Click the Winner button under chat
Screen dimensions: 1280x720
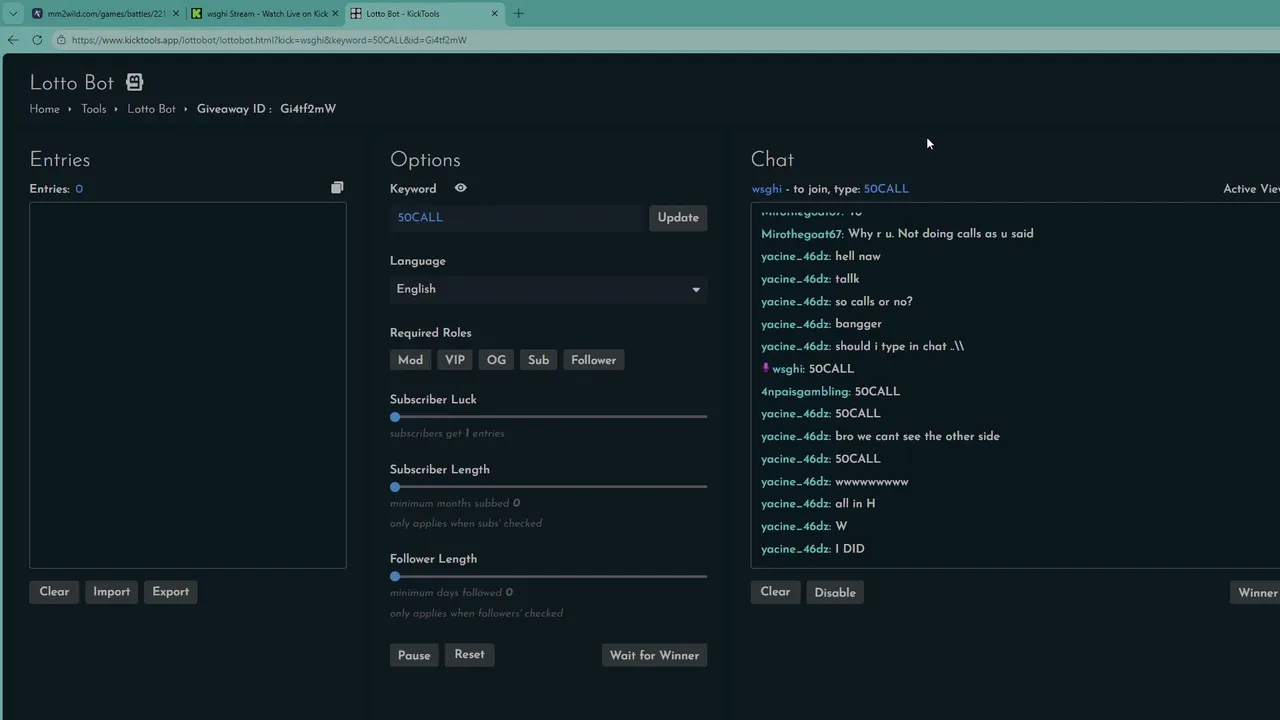point(1256,593)
